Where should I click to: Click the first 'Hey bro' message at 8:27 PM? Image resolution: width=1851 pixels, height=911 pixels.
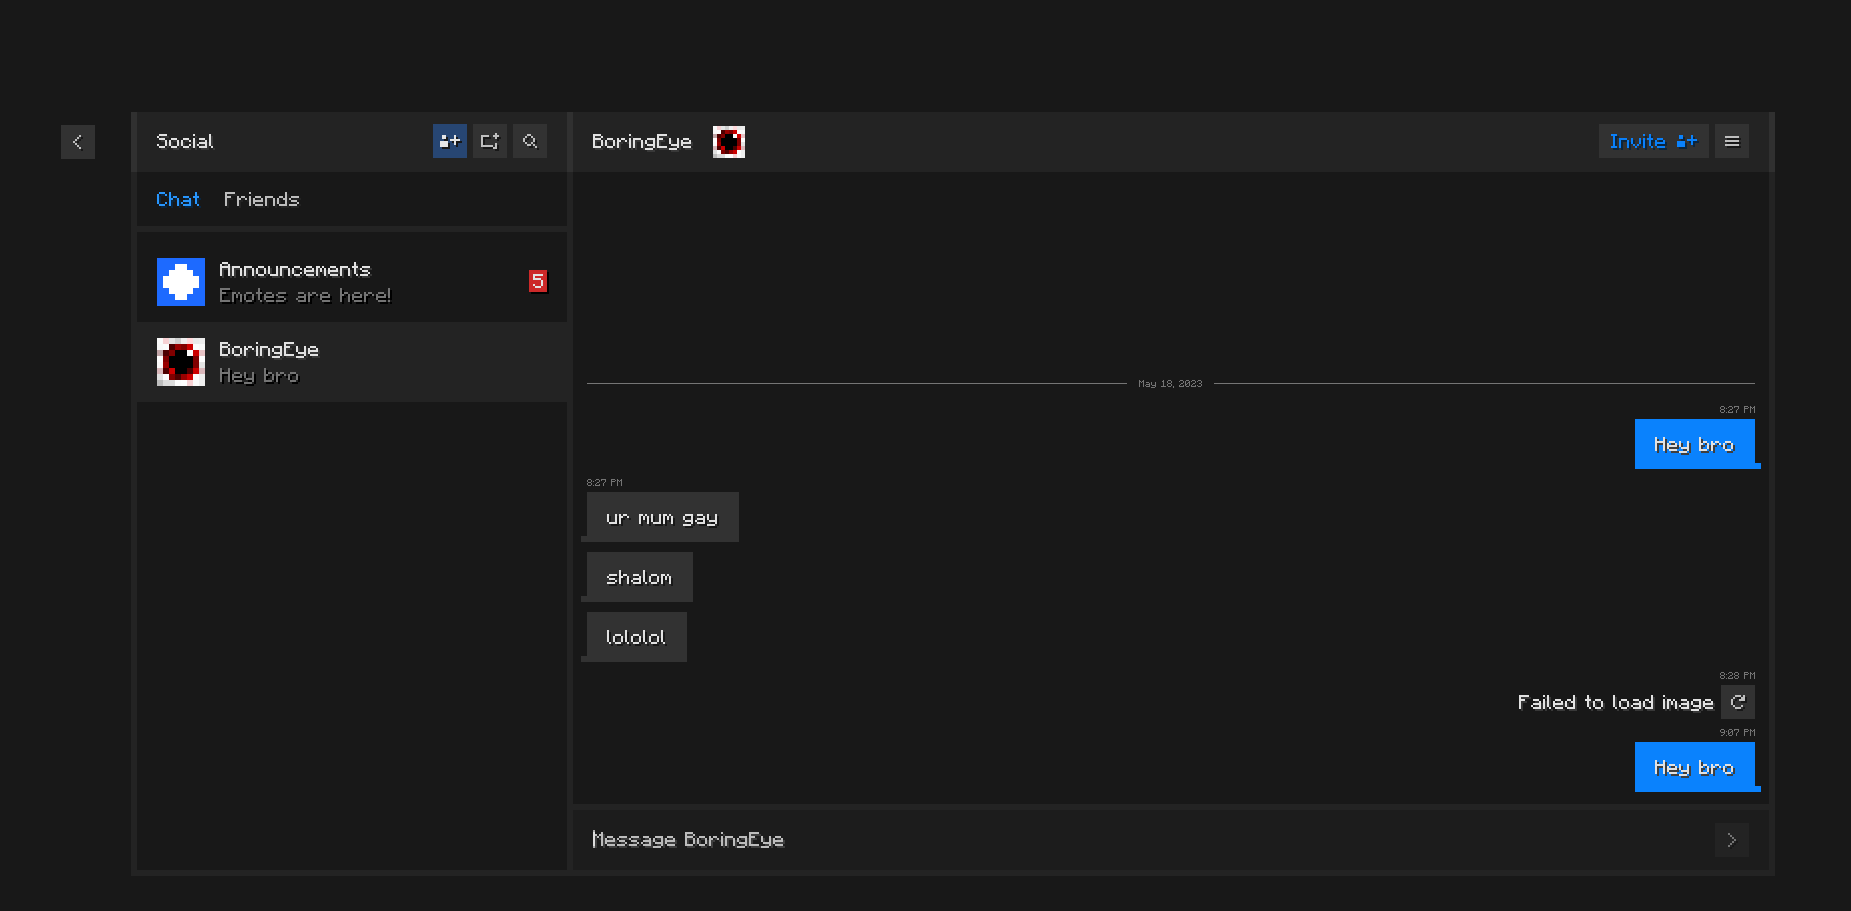click(1695, 444)
